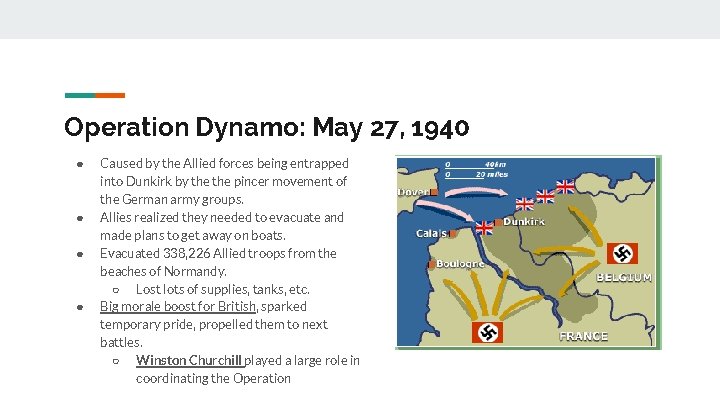Click the bullet 'Evacuated 338,226 Allied troops from the'
The width and height of the screenshot is (720, 405).
click(218, 253)
